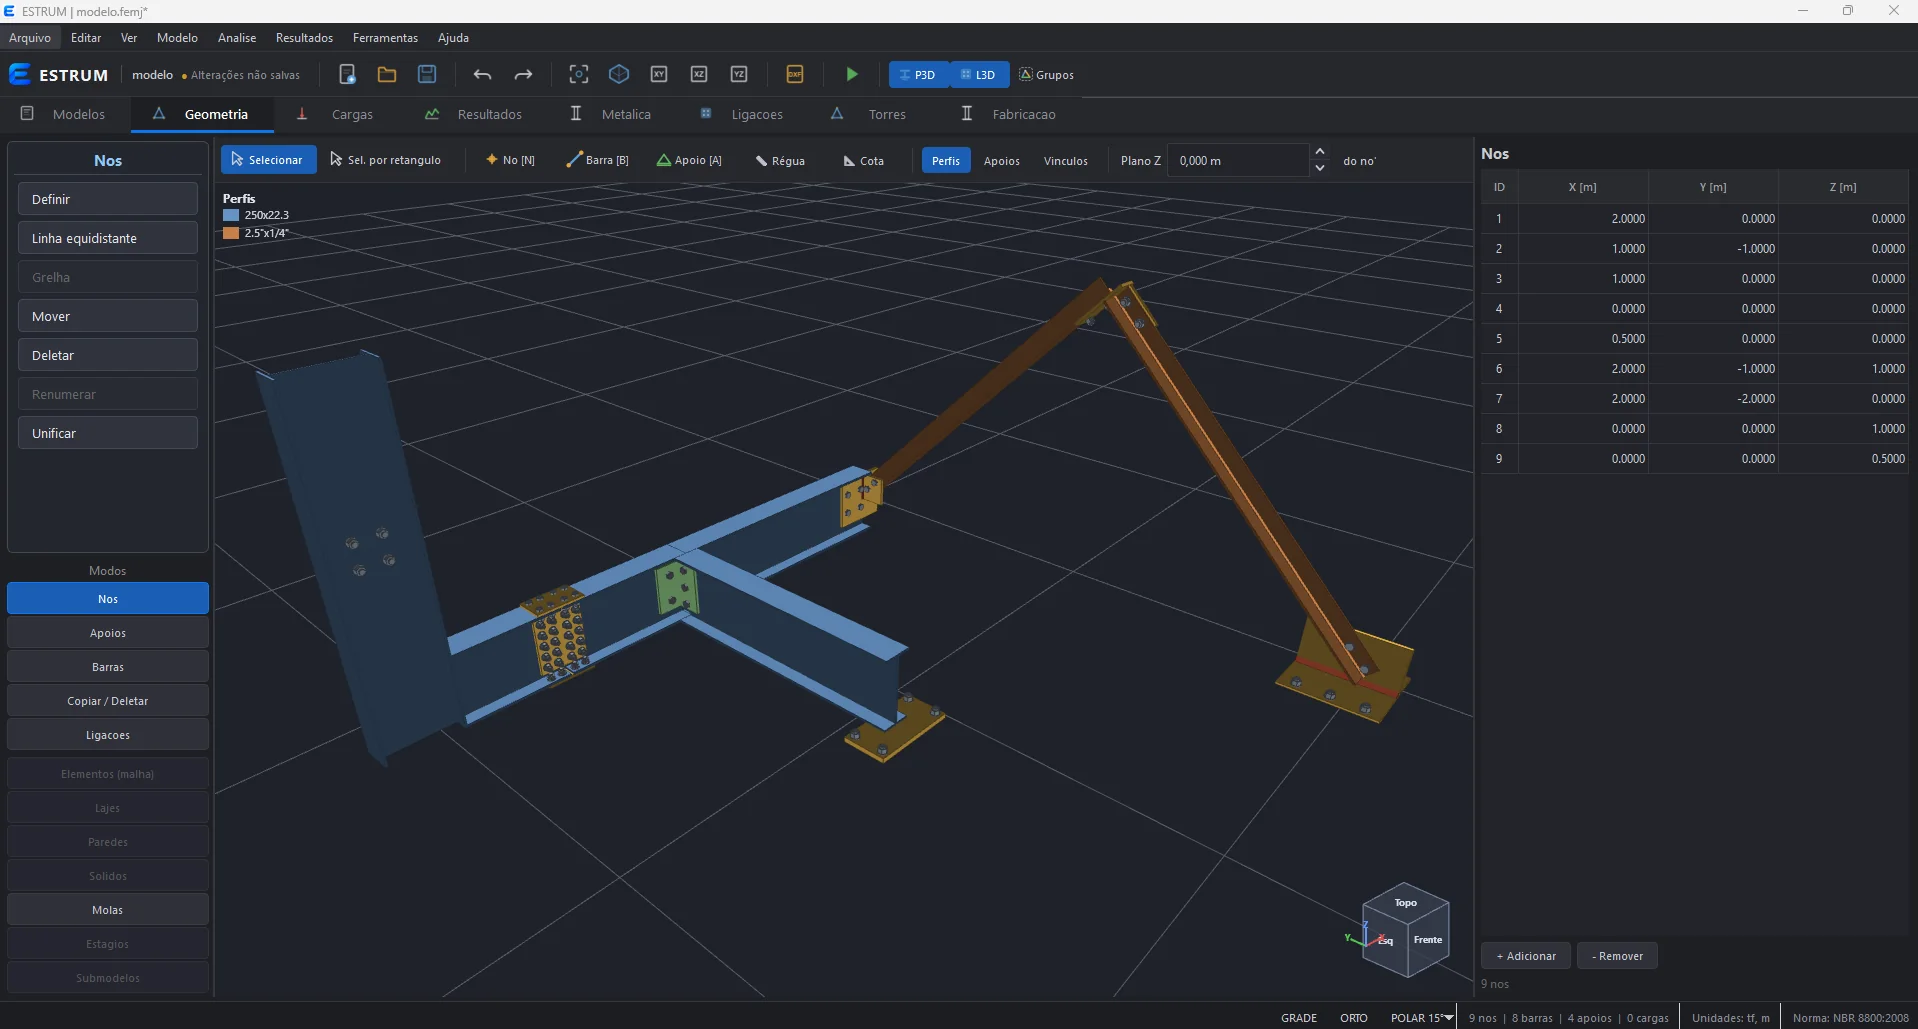The width and height of the screenshot is (1918, 1029).
Task: Run the analysis with the green play button
Action: click(852, 74)
